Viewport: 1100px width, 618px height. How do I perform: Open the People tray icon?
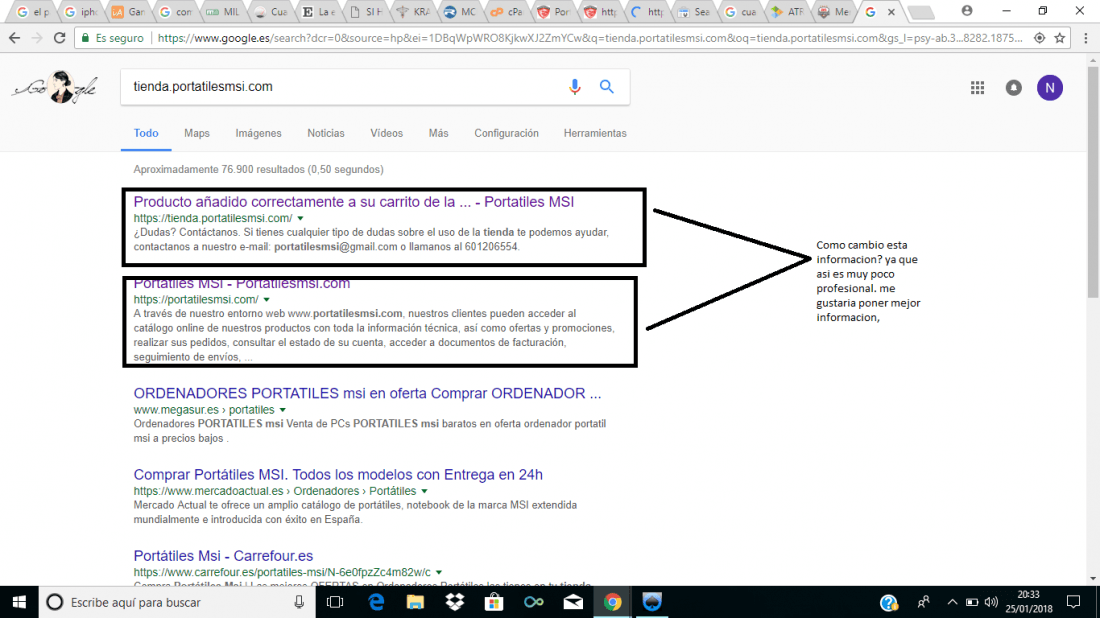923,602
